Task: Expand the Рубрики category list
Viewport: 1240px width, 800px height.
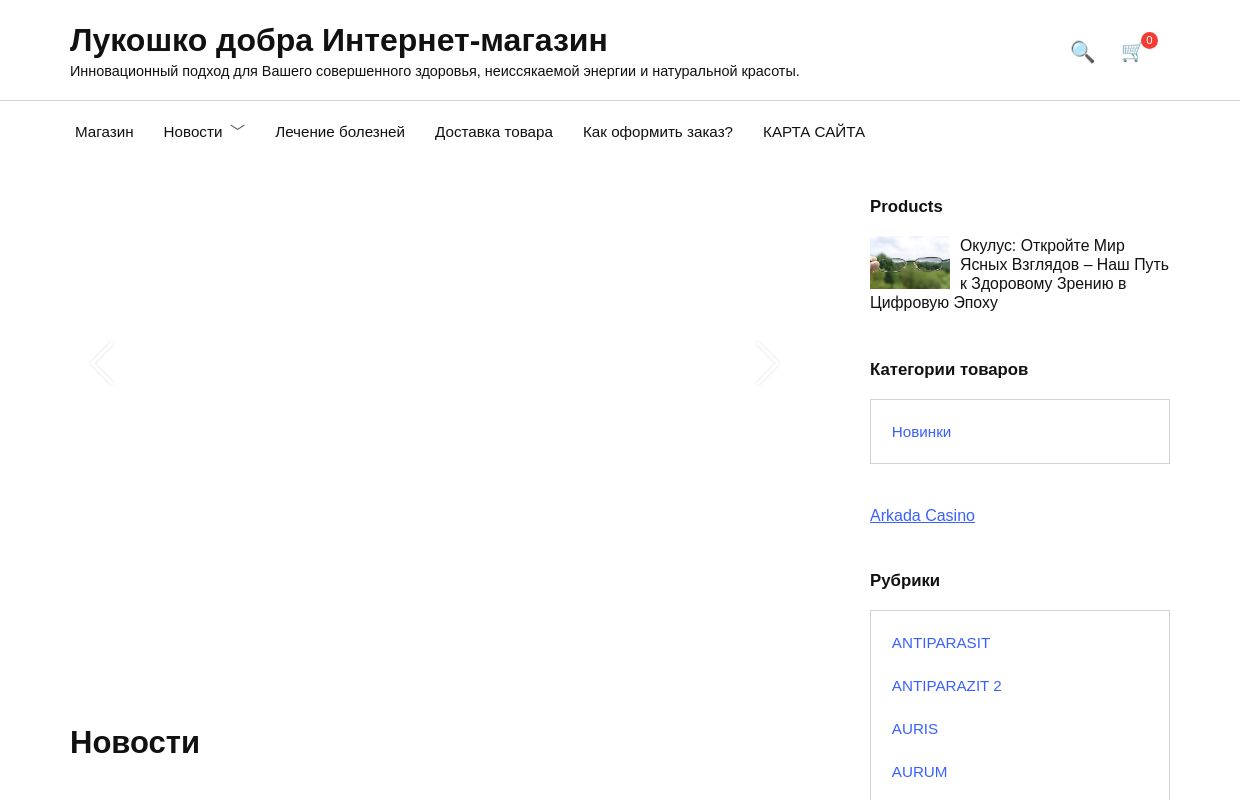Action: (905, 580)
